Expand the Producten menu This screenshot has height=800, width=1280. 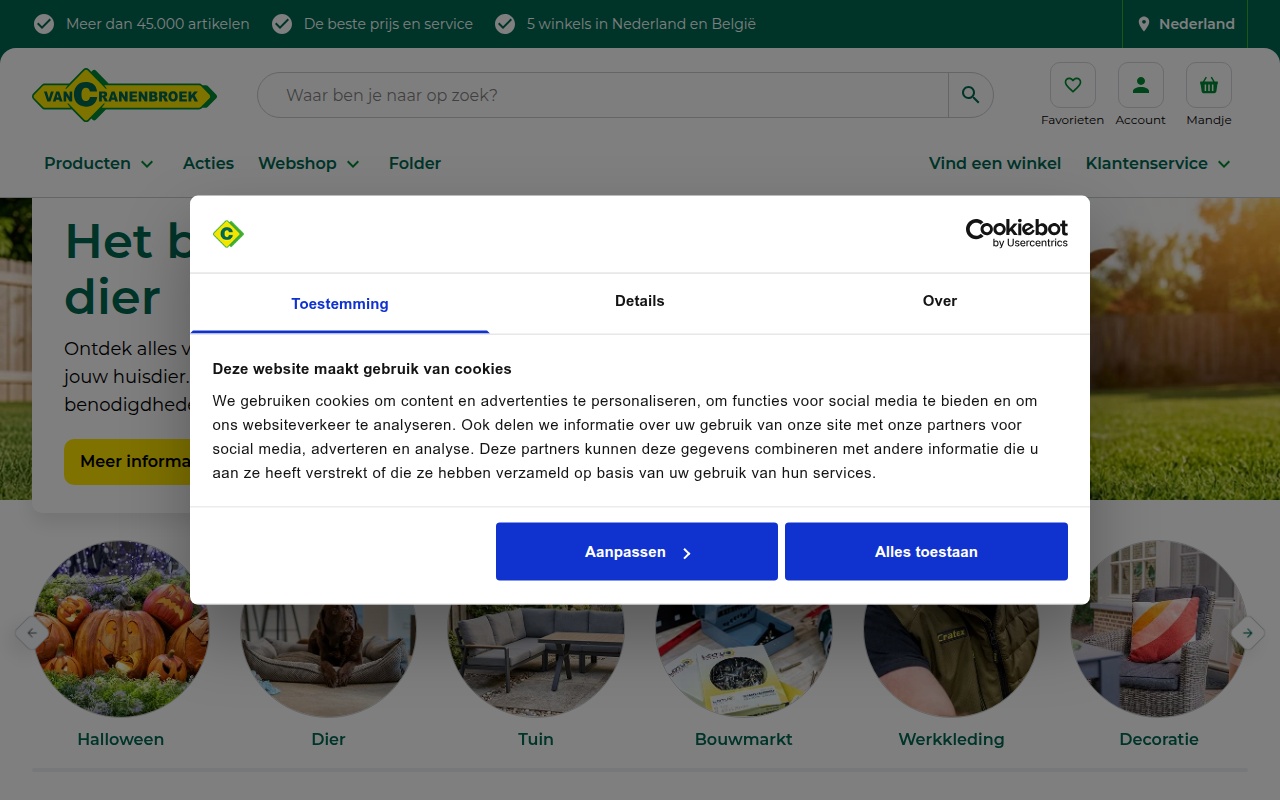[99, 163]
